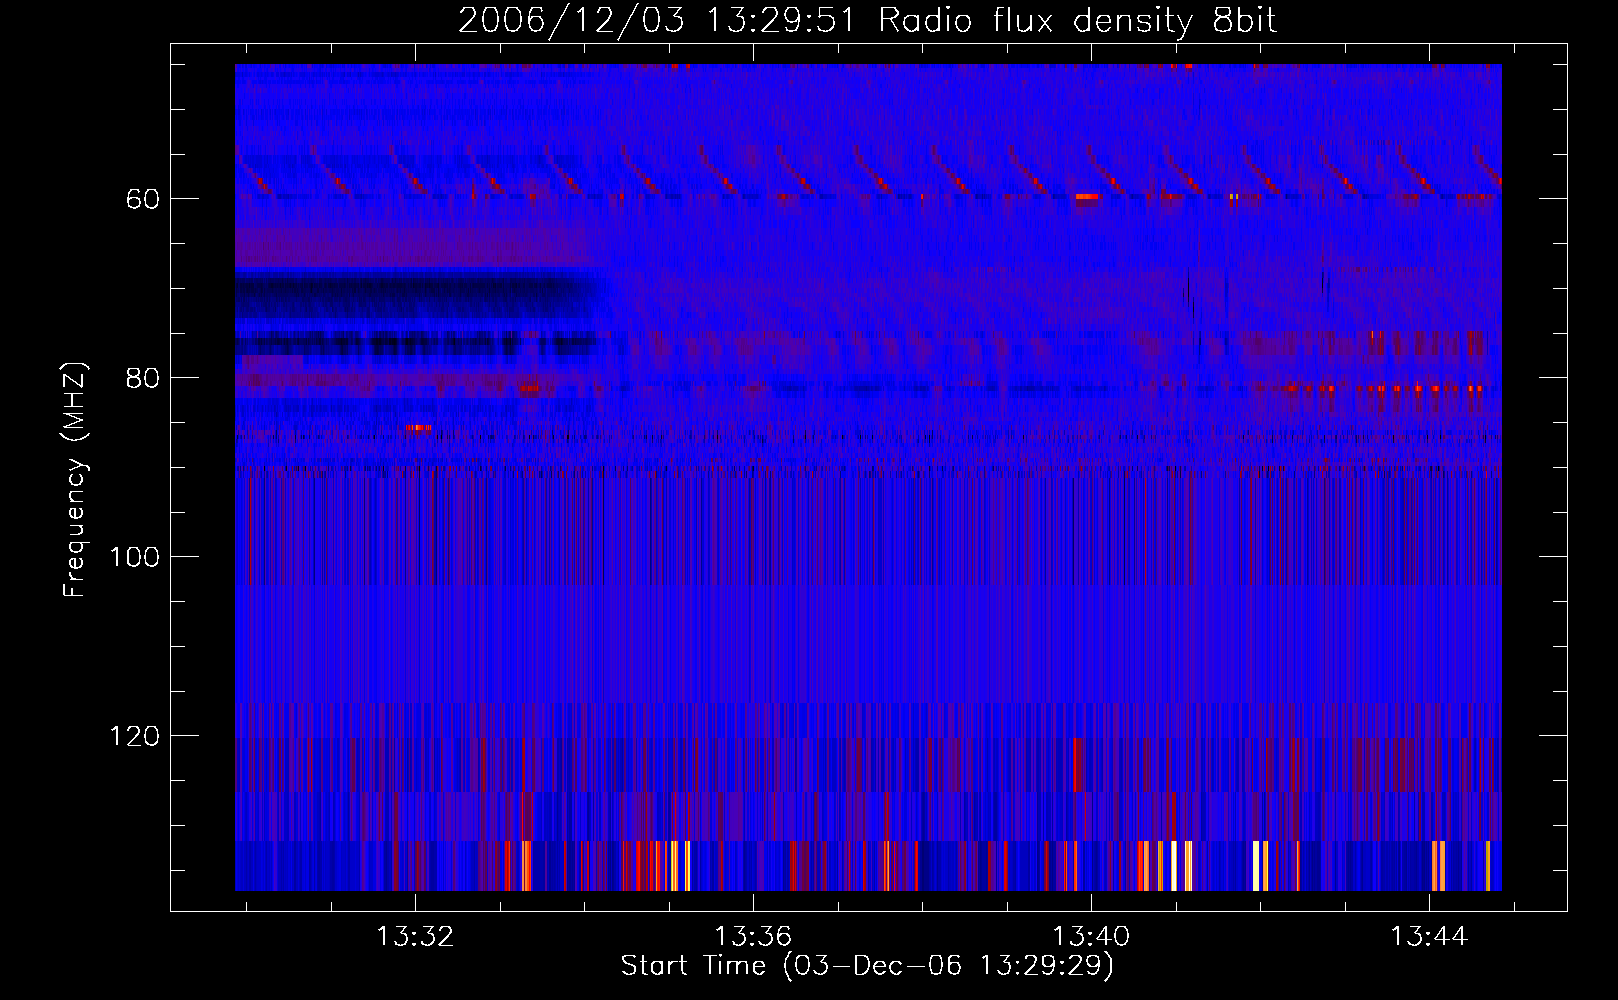The image size is (1618, 1000).
Task: Click the 'Start Time (03-Dec-06 13:29:29)' label
Action: tap(867, 966)
